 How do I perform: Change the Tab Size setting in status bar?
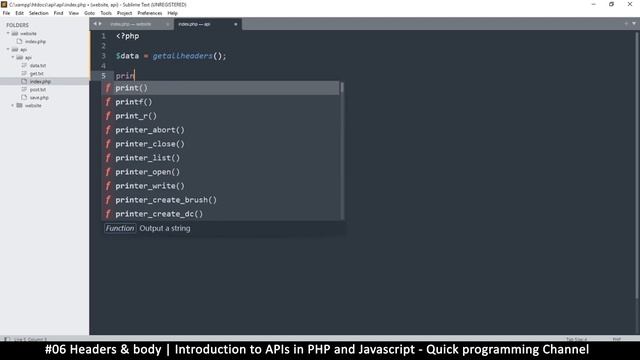(576, 339)
